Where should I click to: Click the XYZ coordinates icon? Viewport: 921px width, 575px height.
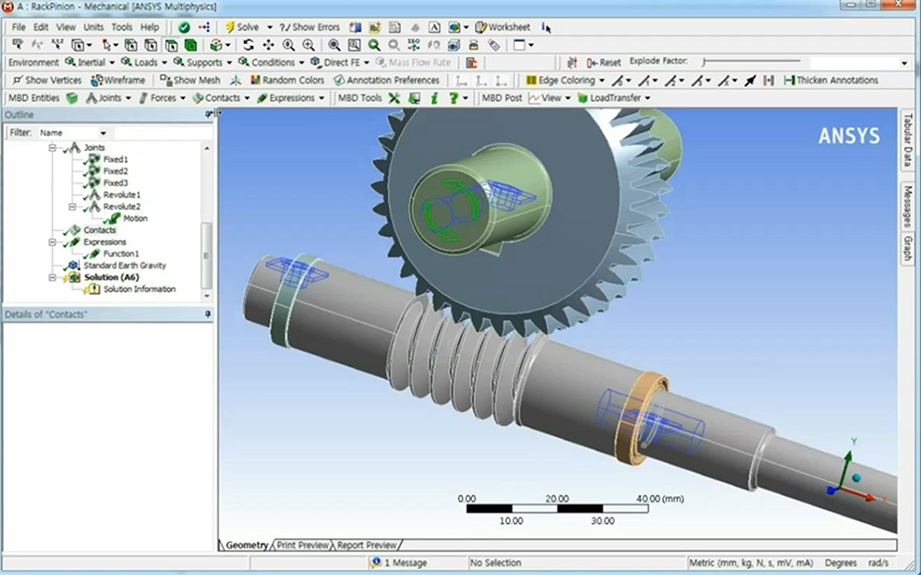coord(57,45)
